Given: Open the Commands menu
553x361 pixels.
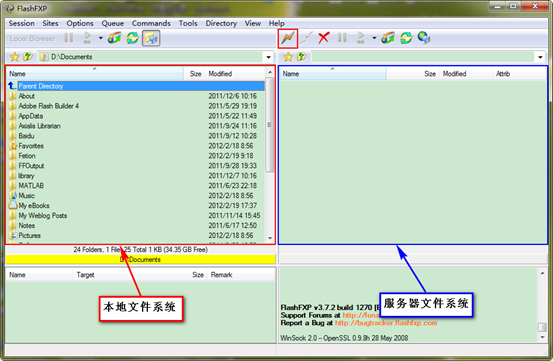Looking at the screenshot, I should [151, 23].
